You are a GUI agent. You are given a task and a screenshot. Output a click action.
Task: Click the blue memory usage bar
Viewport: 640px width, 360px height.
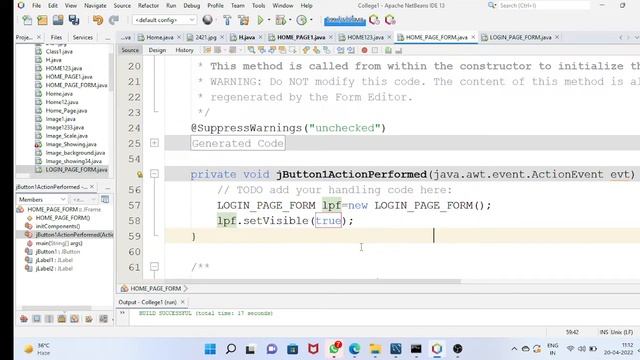344,20
